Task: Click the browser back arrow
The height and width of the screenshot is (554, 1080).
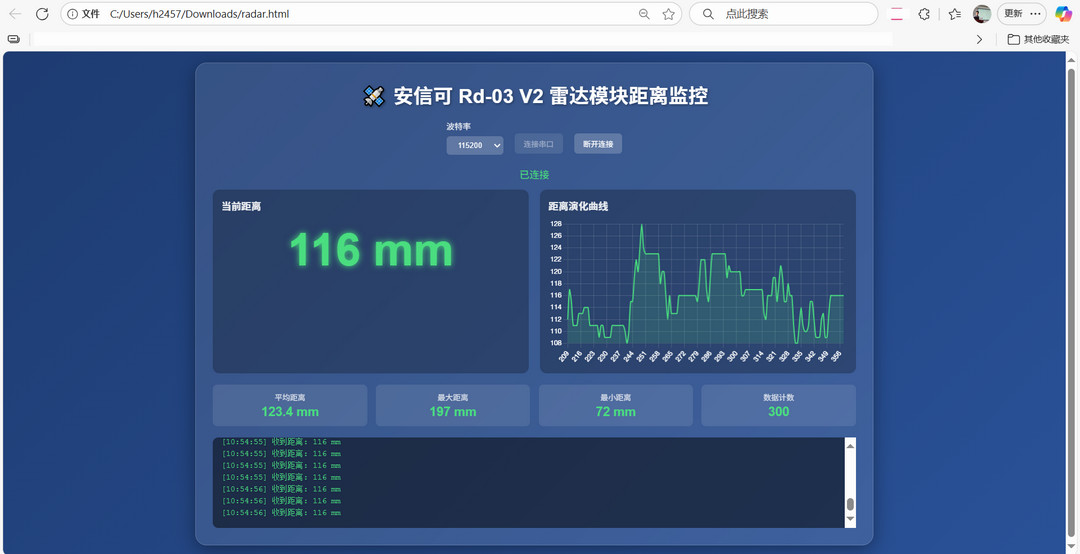Action: (x=15, y=14)
